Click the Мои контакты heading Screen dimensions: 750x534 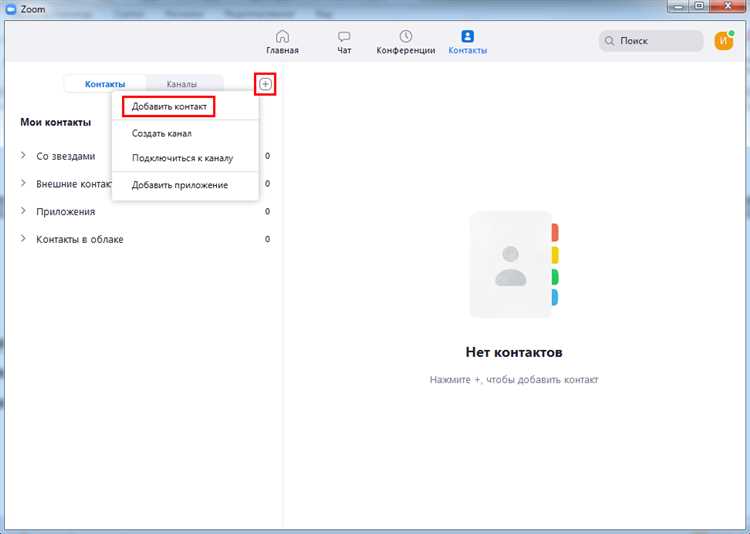56,122
